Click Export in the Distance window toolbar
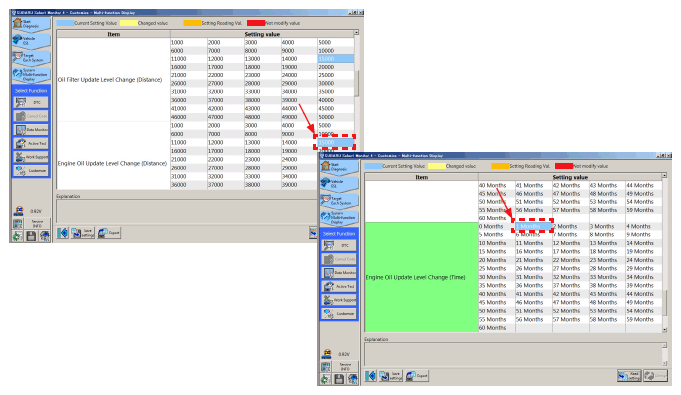The height and width of the screenshot is (395, 681). [x=109, y=233]
